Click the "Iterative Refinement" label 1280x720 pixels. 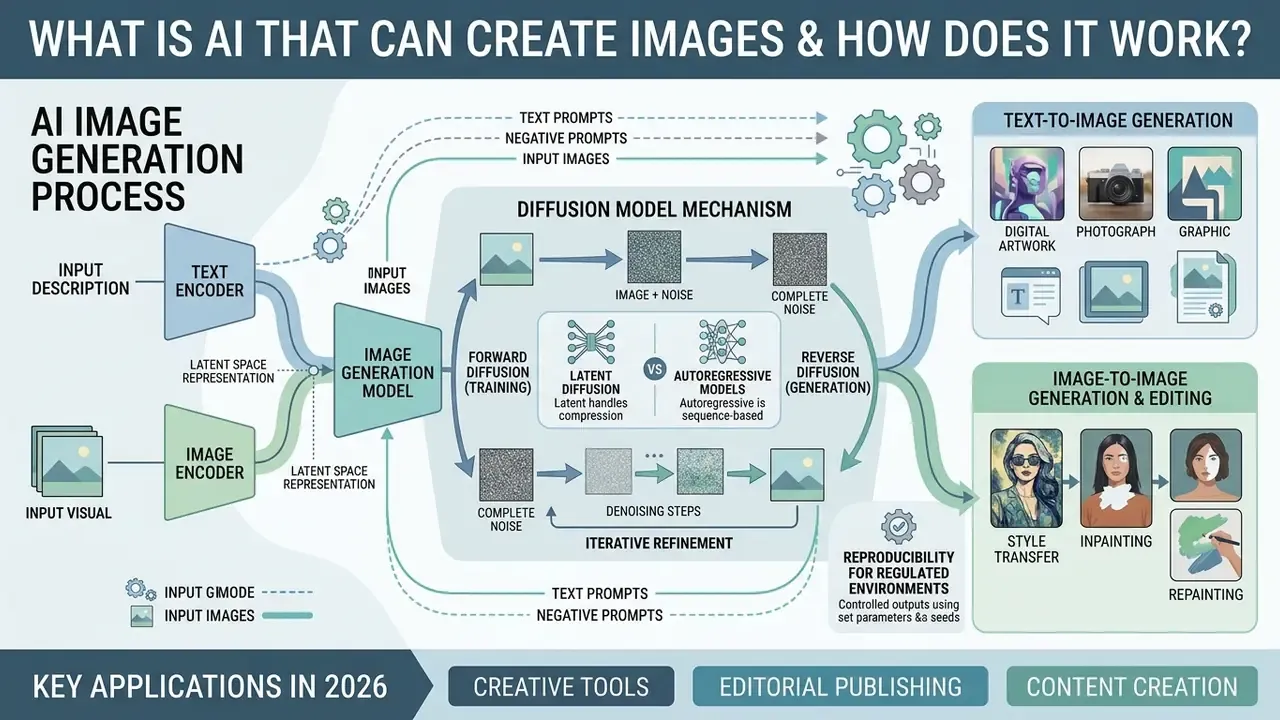(x=659, y=543)
